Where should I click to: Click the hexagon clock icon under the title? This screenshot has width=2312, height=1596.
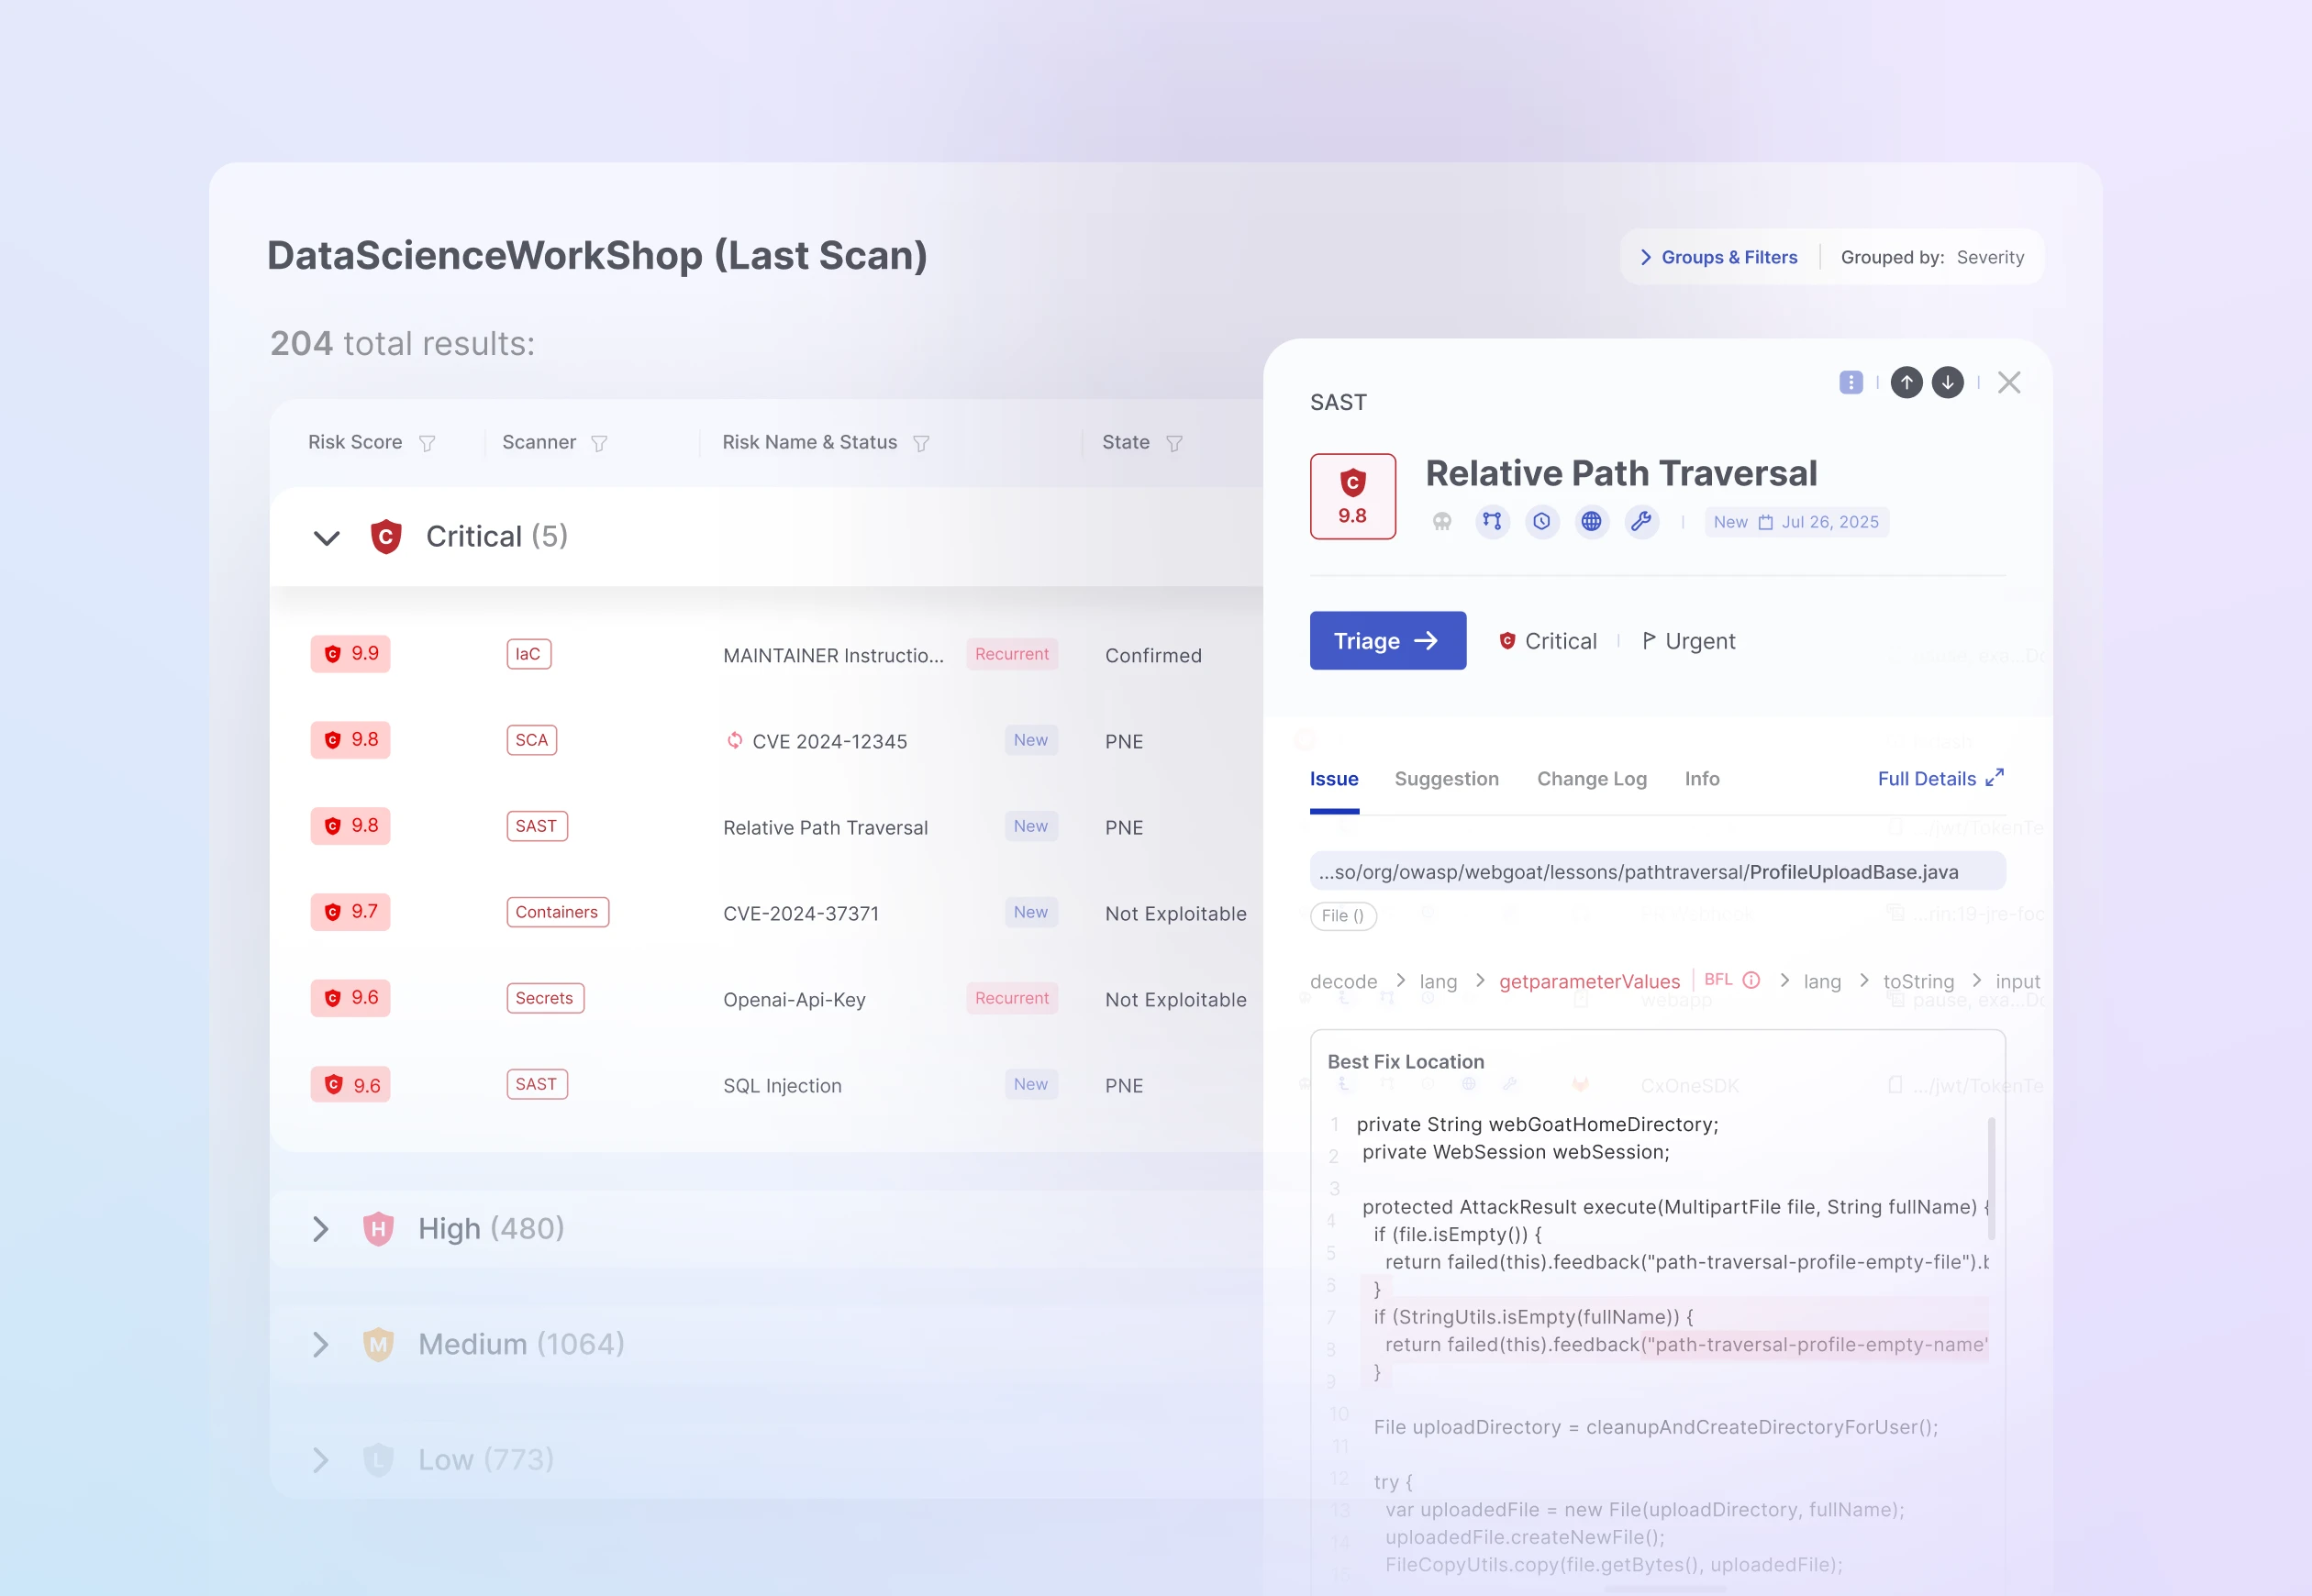coord(1542,522)
